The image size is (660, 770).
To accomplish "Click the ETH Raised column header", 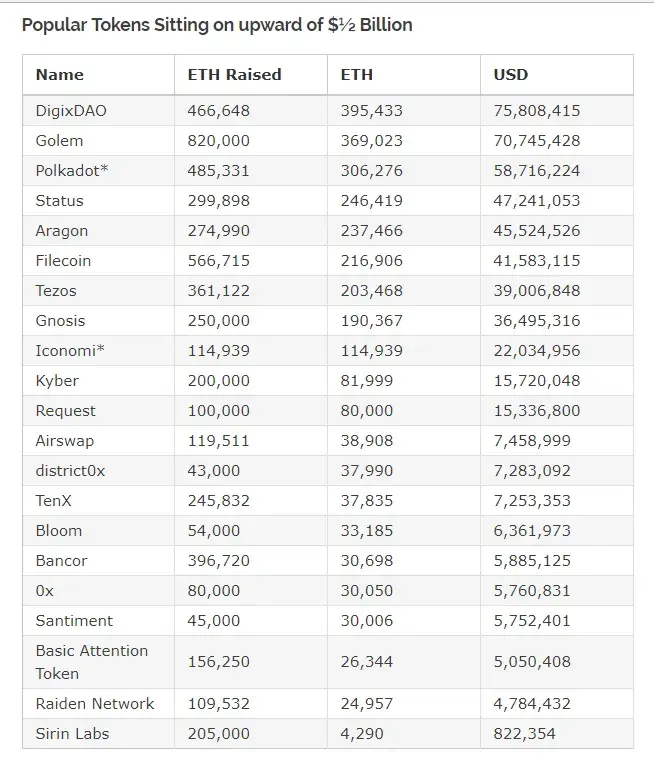I will point(234,75).
